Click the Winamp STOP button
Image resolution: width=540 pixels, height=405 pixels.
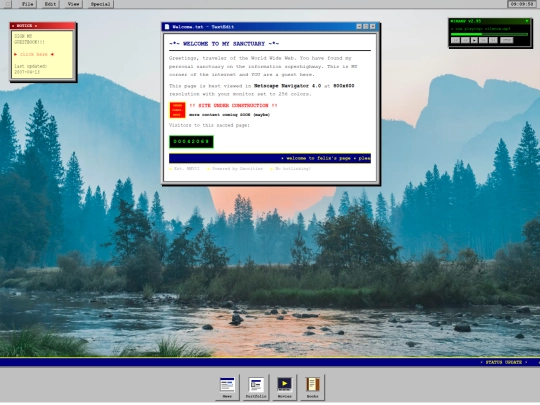(x=506, y=40)
